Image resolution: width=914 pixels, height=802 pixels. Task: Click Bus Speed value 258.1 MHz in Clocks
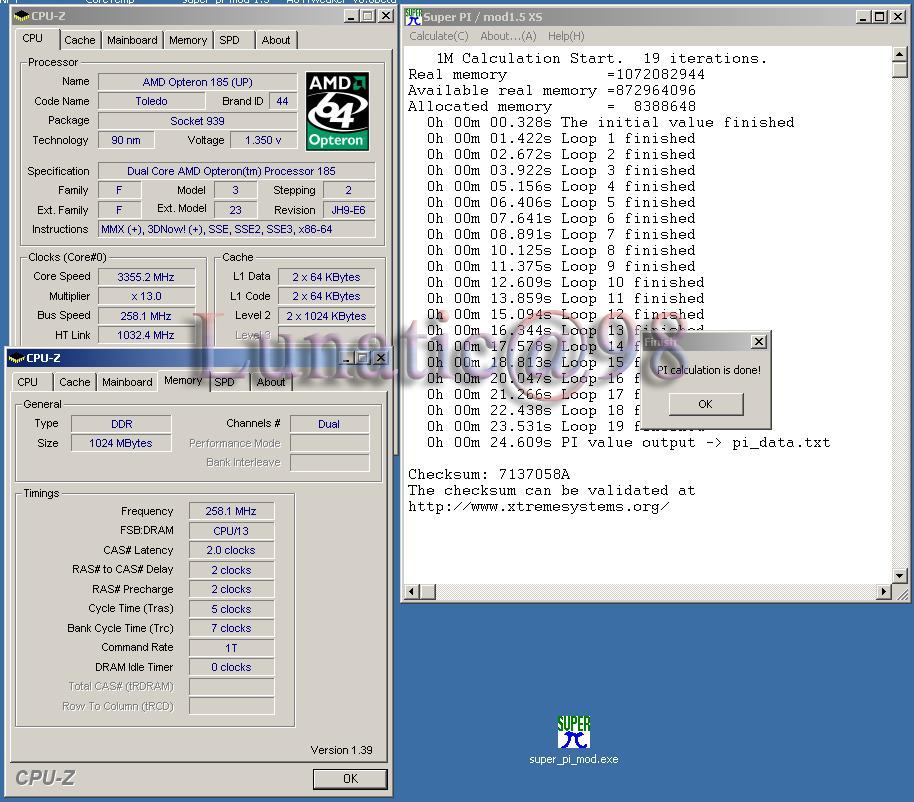[x=146, y=316]
